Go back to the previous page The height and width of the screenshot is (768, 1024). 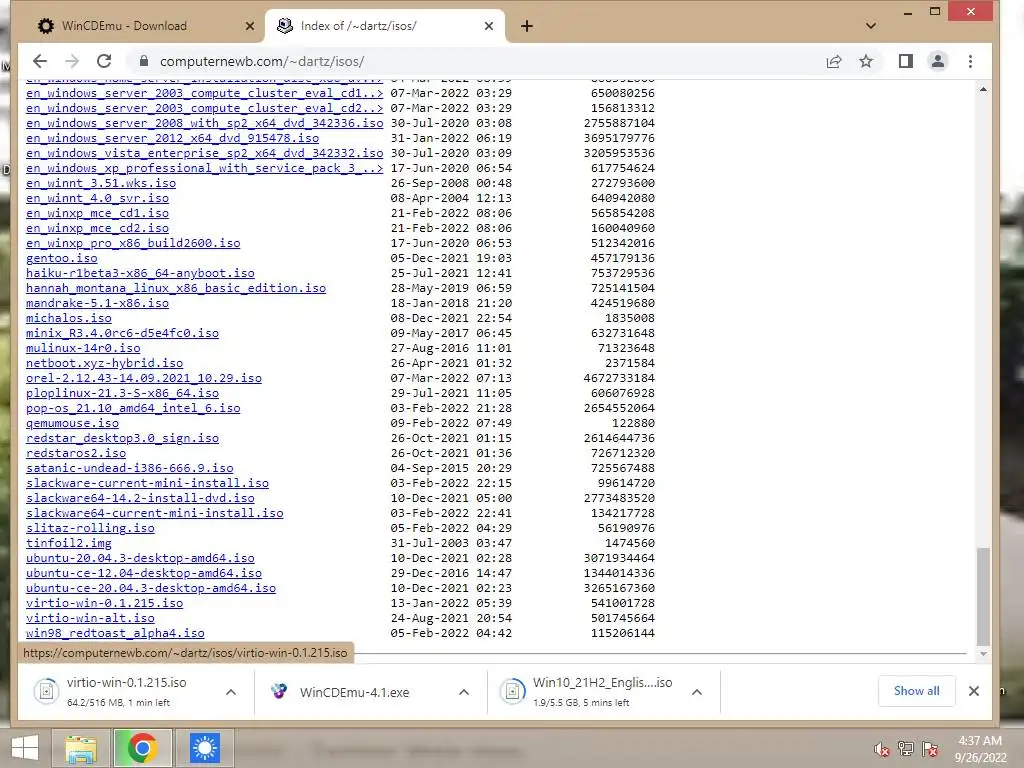coord(40,61)
